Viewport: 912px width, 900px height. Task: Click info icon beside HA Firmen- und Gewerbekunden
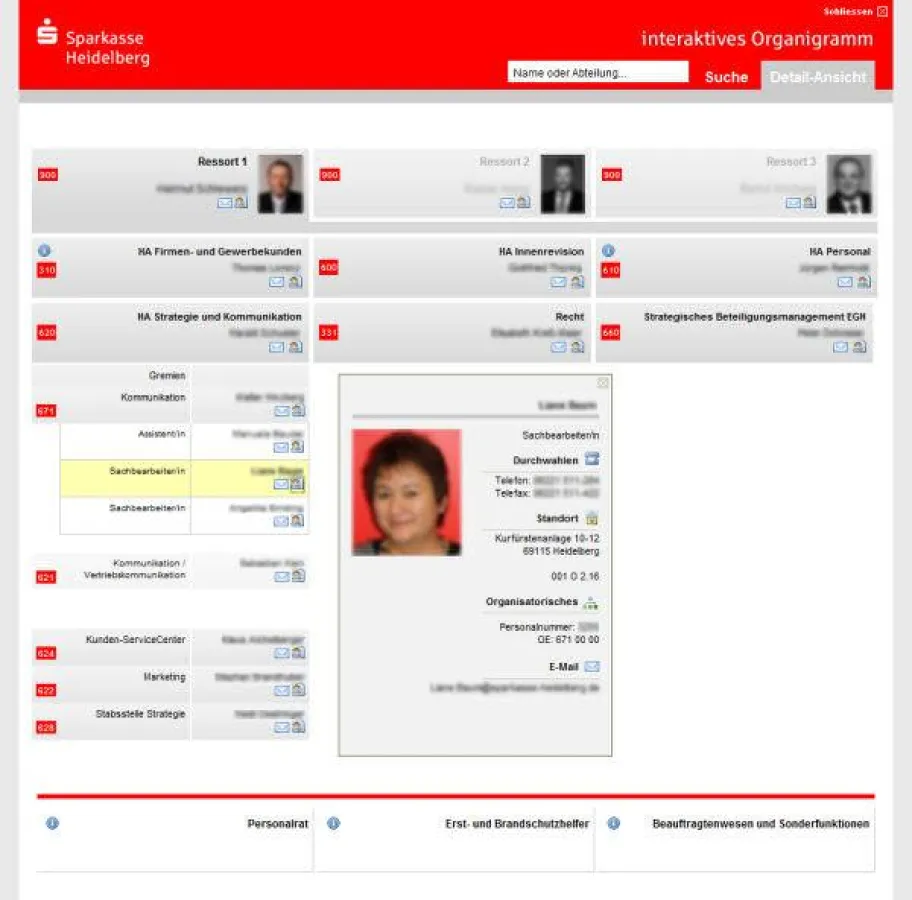tap(44, 251)
